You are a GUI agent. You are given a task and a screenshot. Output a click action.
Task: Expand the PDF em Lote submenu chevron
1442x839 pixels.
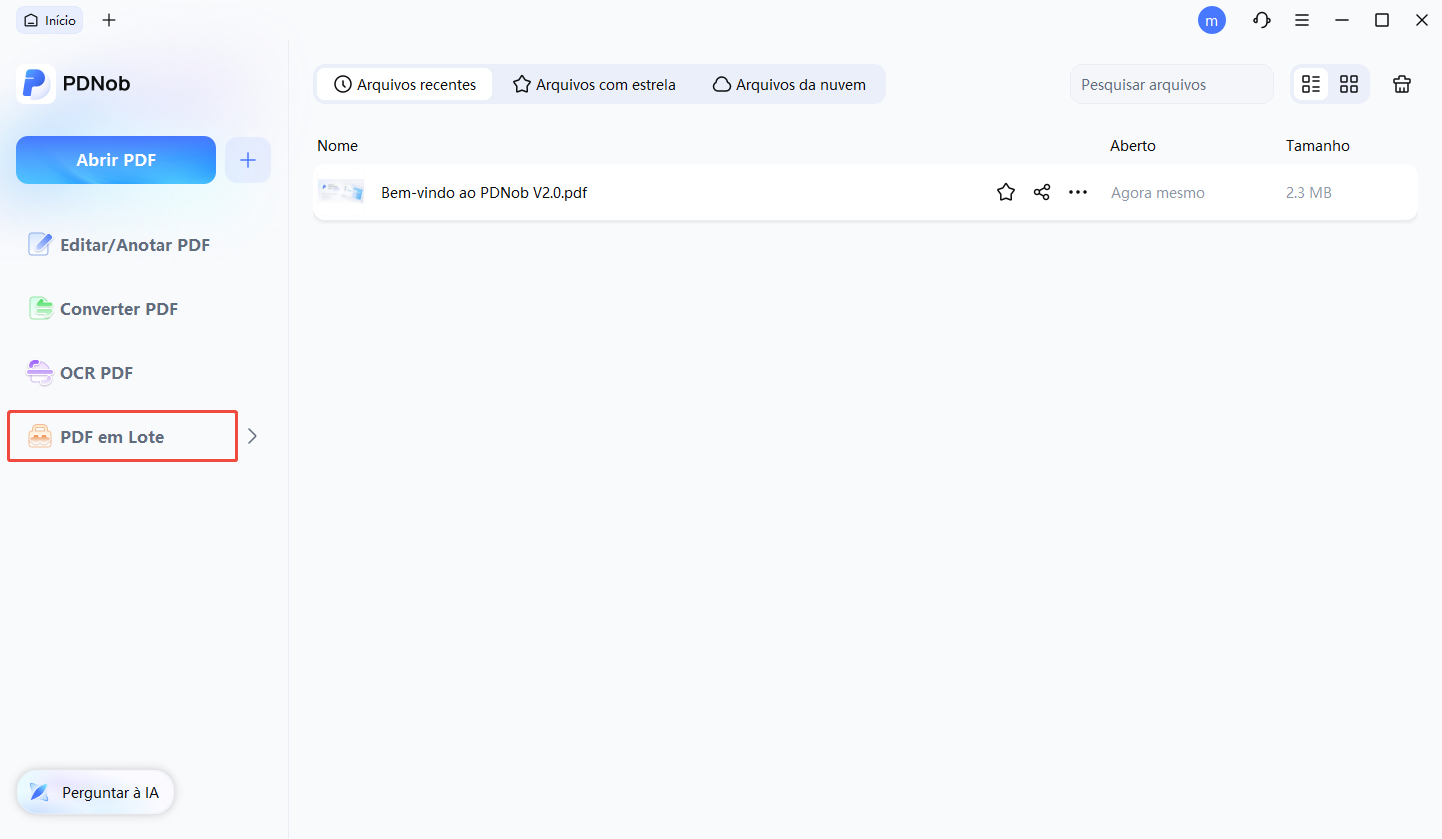click(252, 436)
